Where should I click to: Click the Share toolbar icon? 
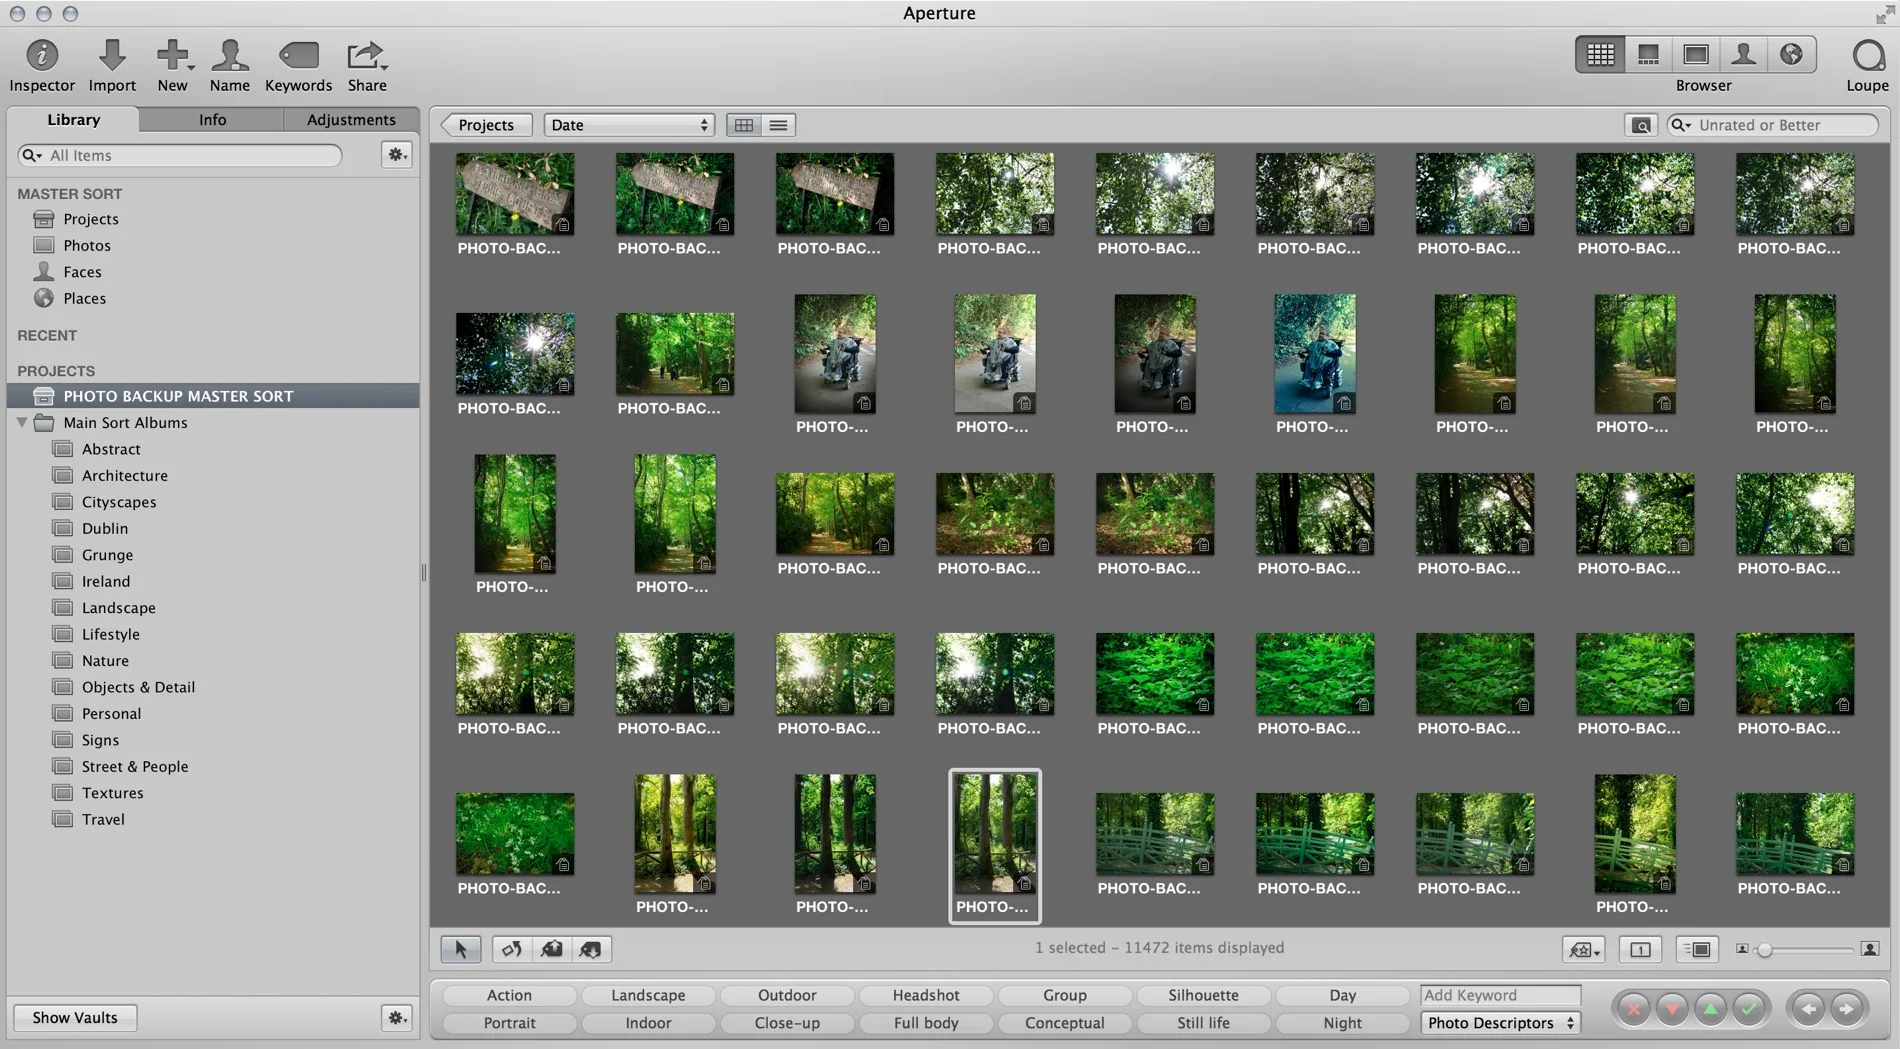click(x=366, y=57)
